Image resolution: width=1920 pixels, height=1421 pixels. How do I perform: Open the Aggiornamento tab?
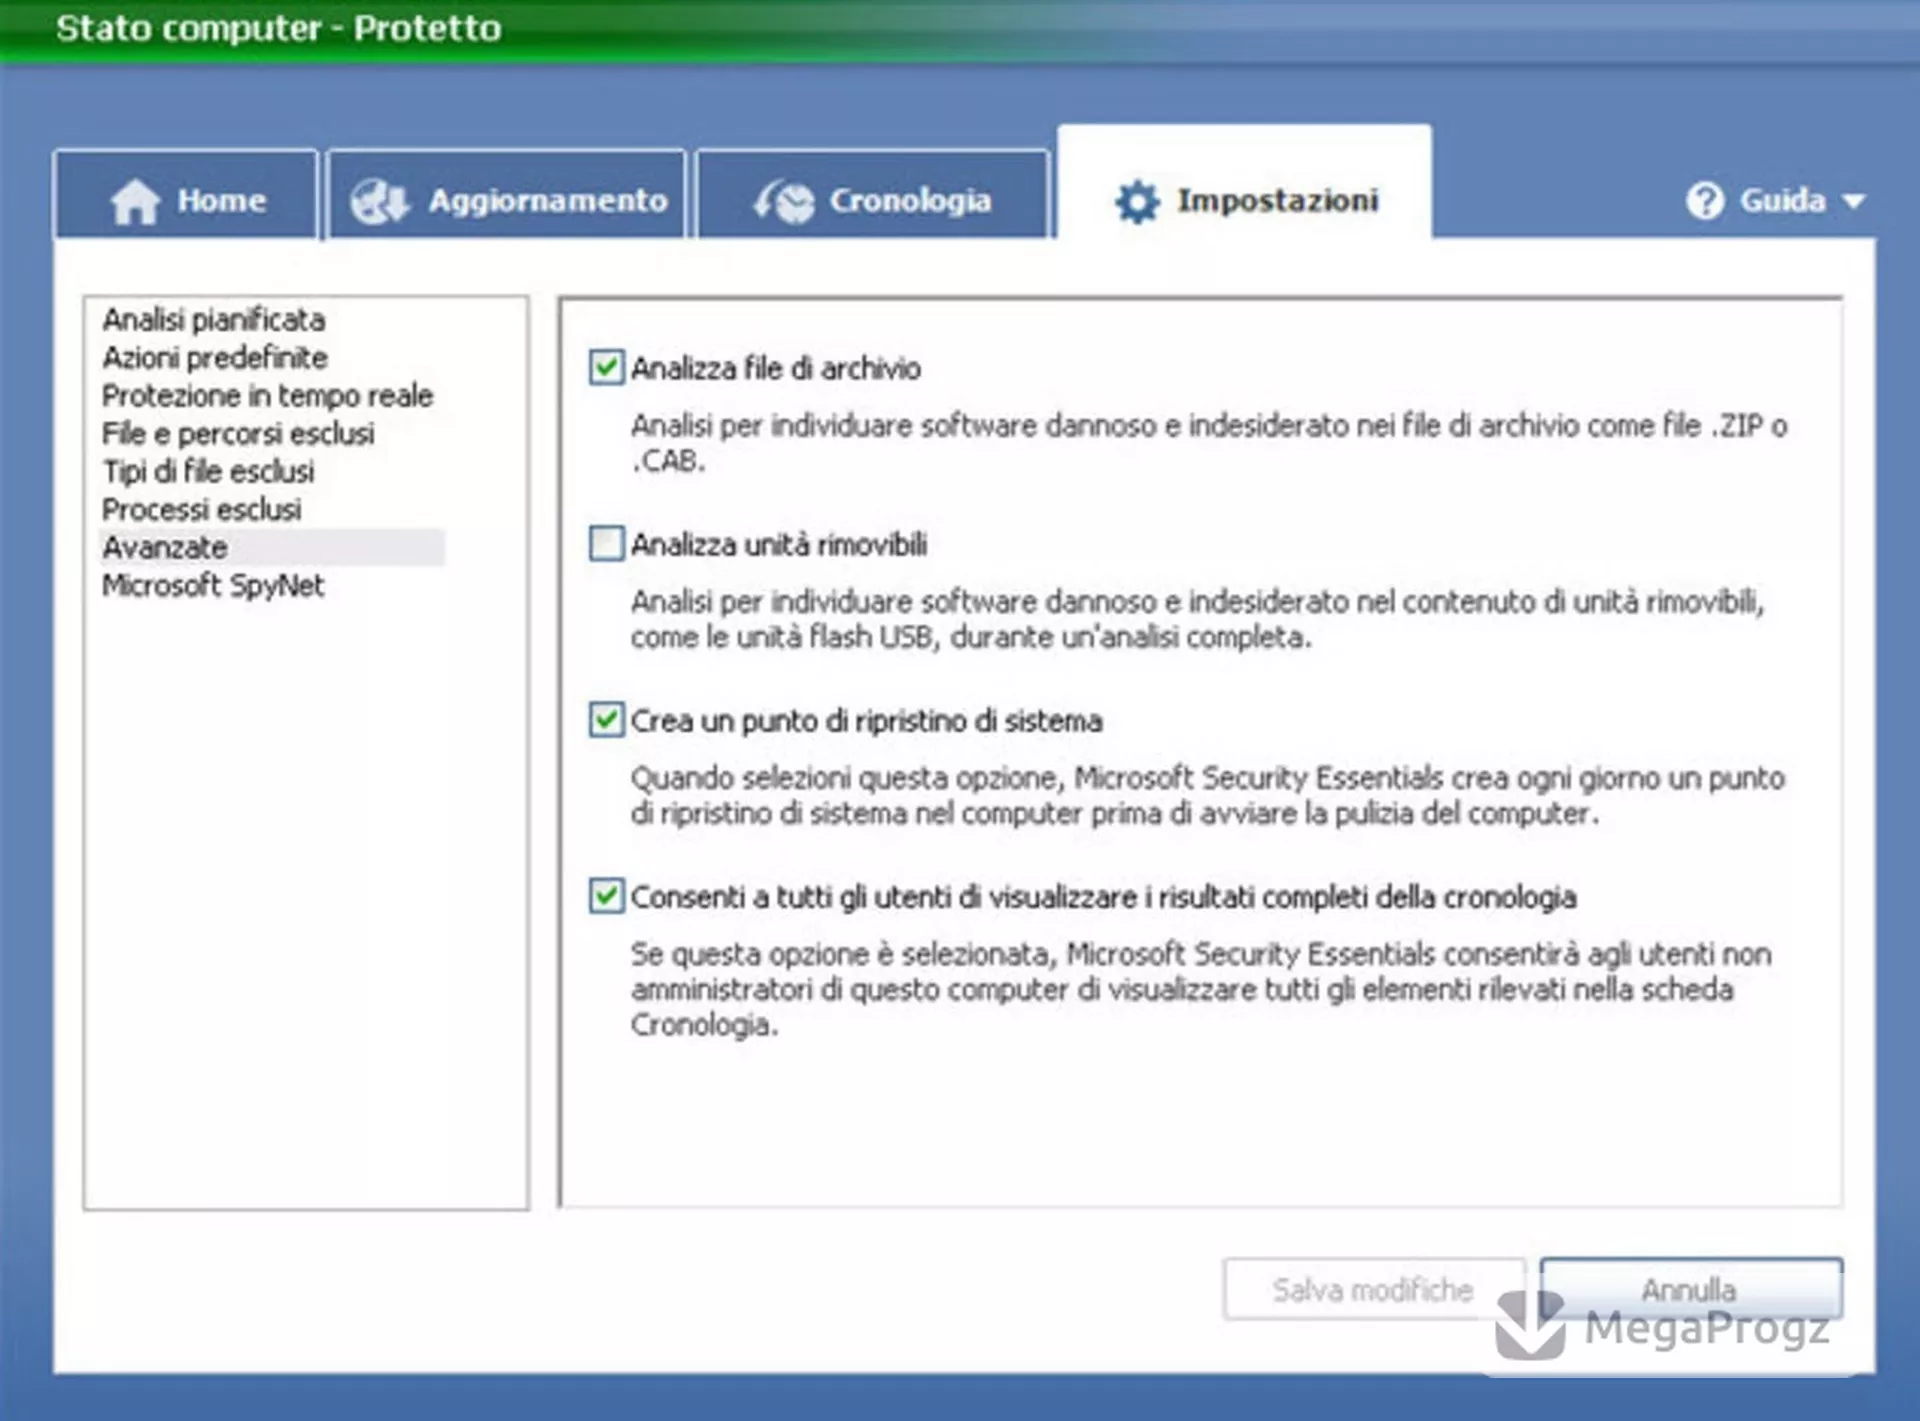tap(507, 195)
